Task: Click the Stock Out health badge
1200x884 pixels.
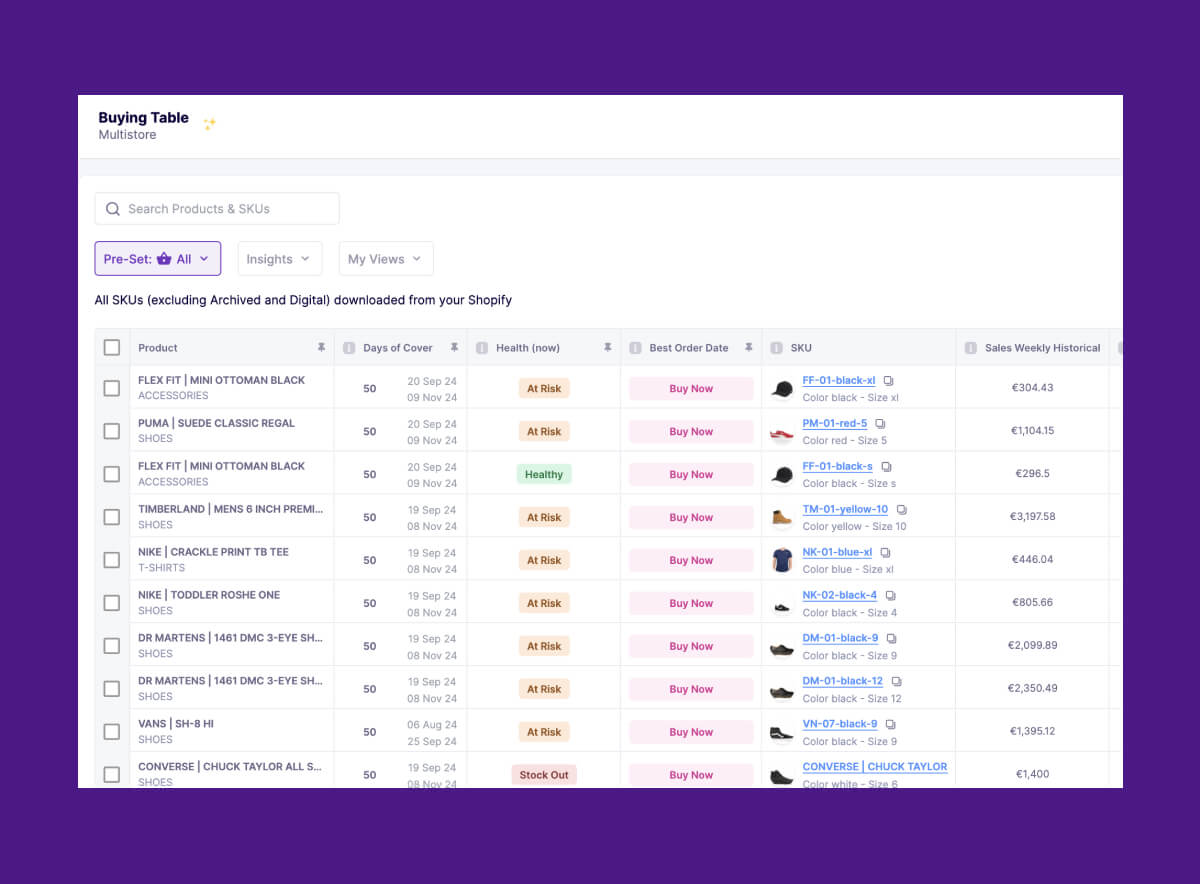Action: (x=544, y=775)
